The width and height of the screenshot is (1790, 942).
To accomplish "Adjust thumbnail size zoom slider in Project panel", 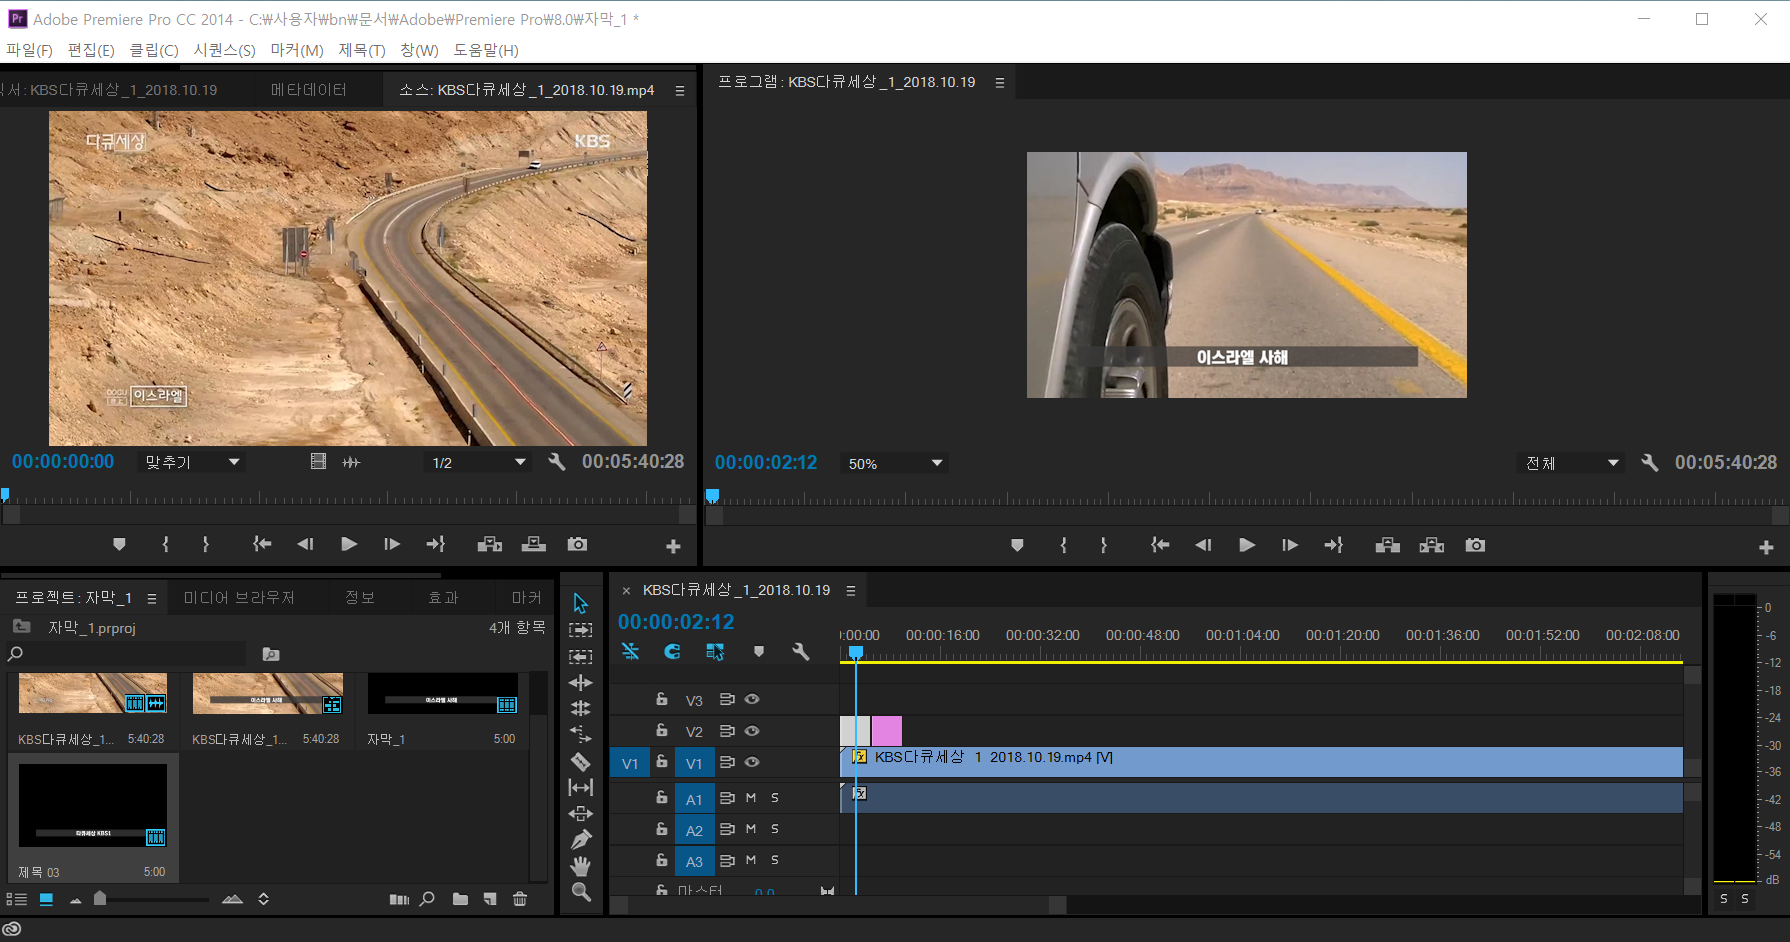I will pyautogui.click(x=100, y=898).
